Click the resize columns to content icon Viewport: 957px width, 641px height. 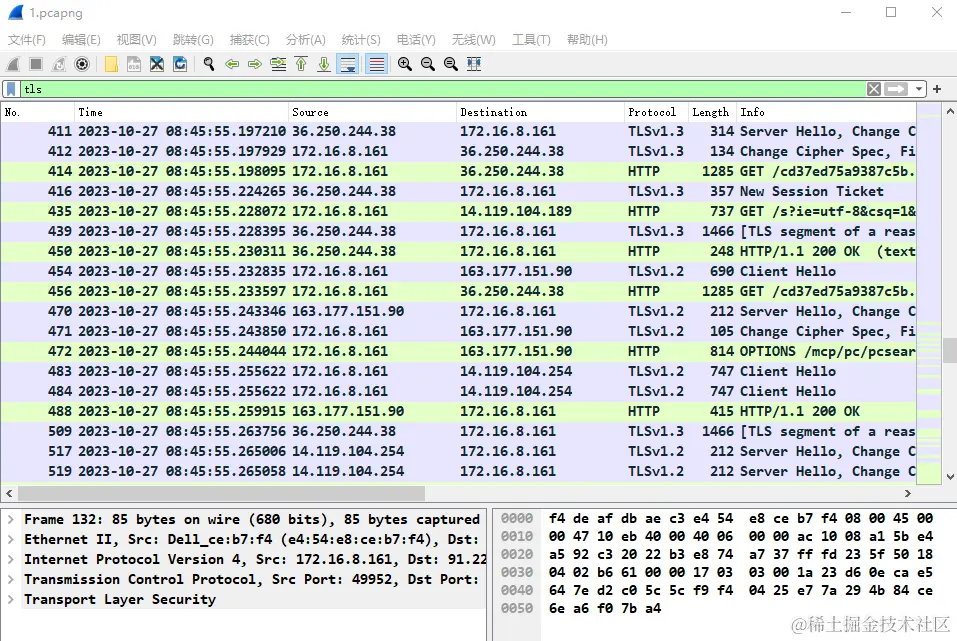click(474, 64)
